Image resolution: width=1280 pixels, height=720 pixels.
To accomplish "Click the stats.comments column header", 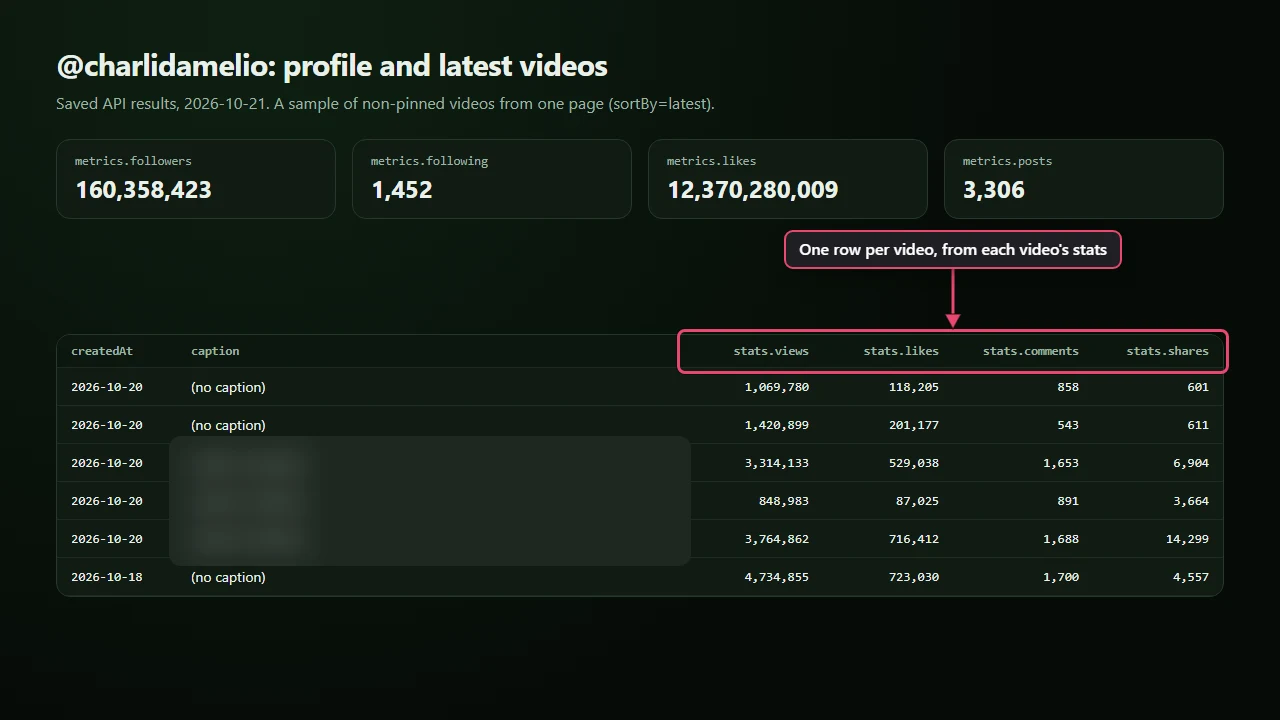I will pos(1031,351).
